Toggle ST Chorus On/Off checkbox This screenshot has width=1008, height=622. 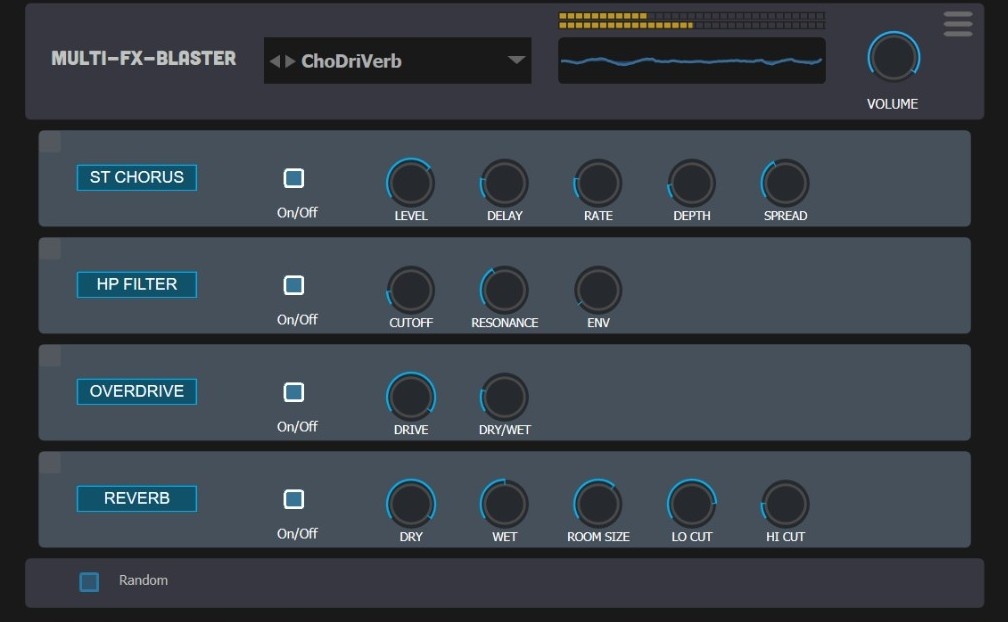pyautogui.click(x=294, y=178)
